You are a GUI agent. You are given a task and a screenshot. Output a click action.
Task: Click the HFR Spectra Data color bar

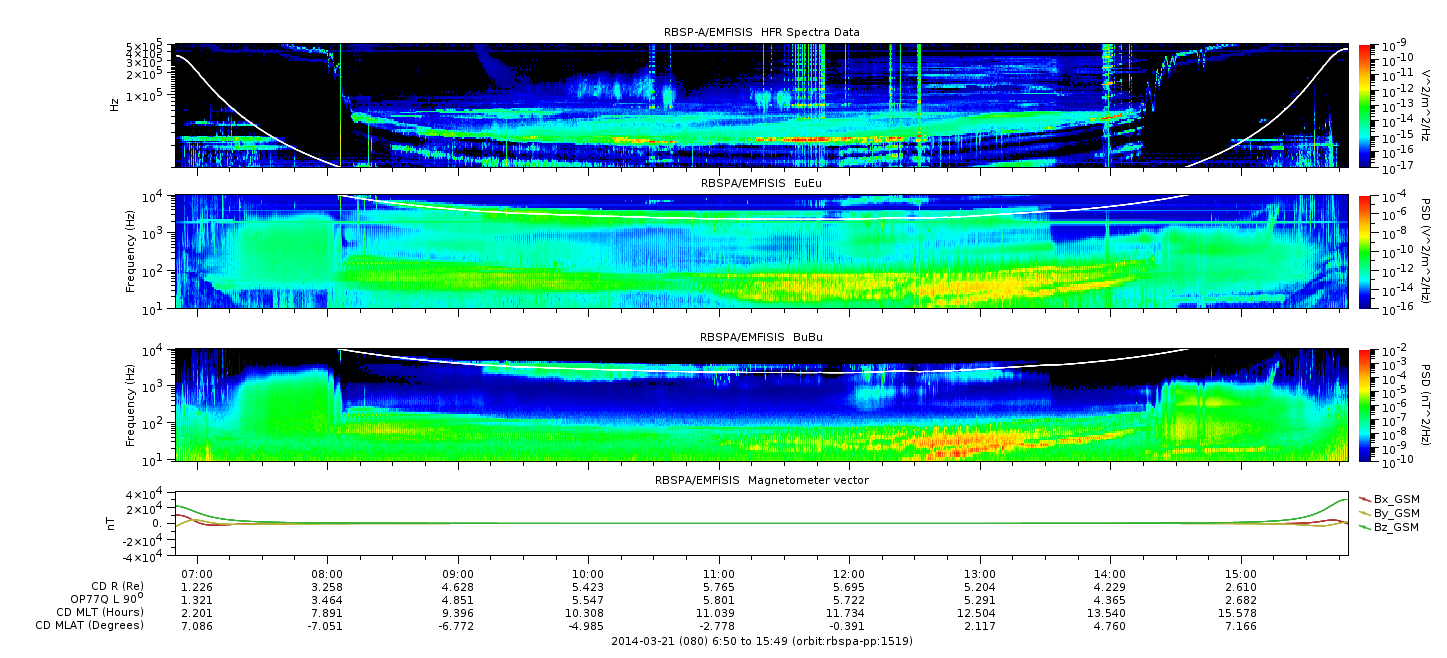tap(1366, 105)
